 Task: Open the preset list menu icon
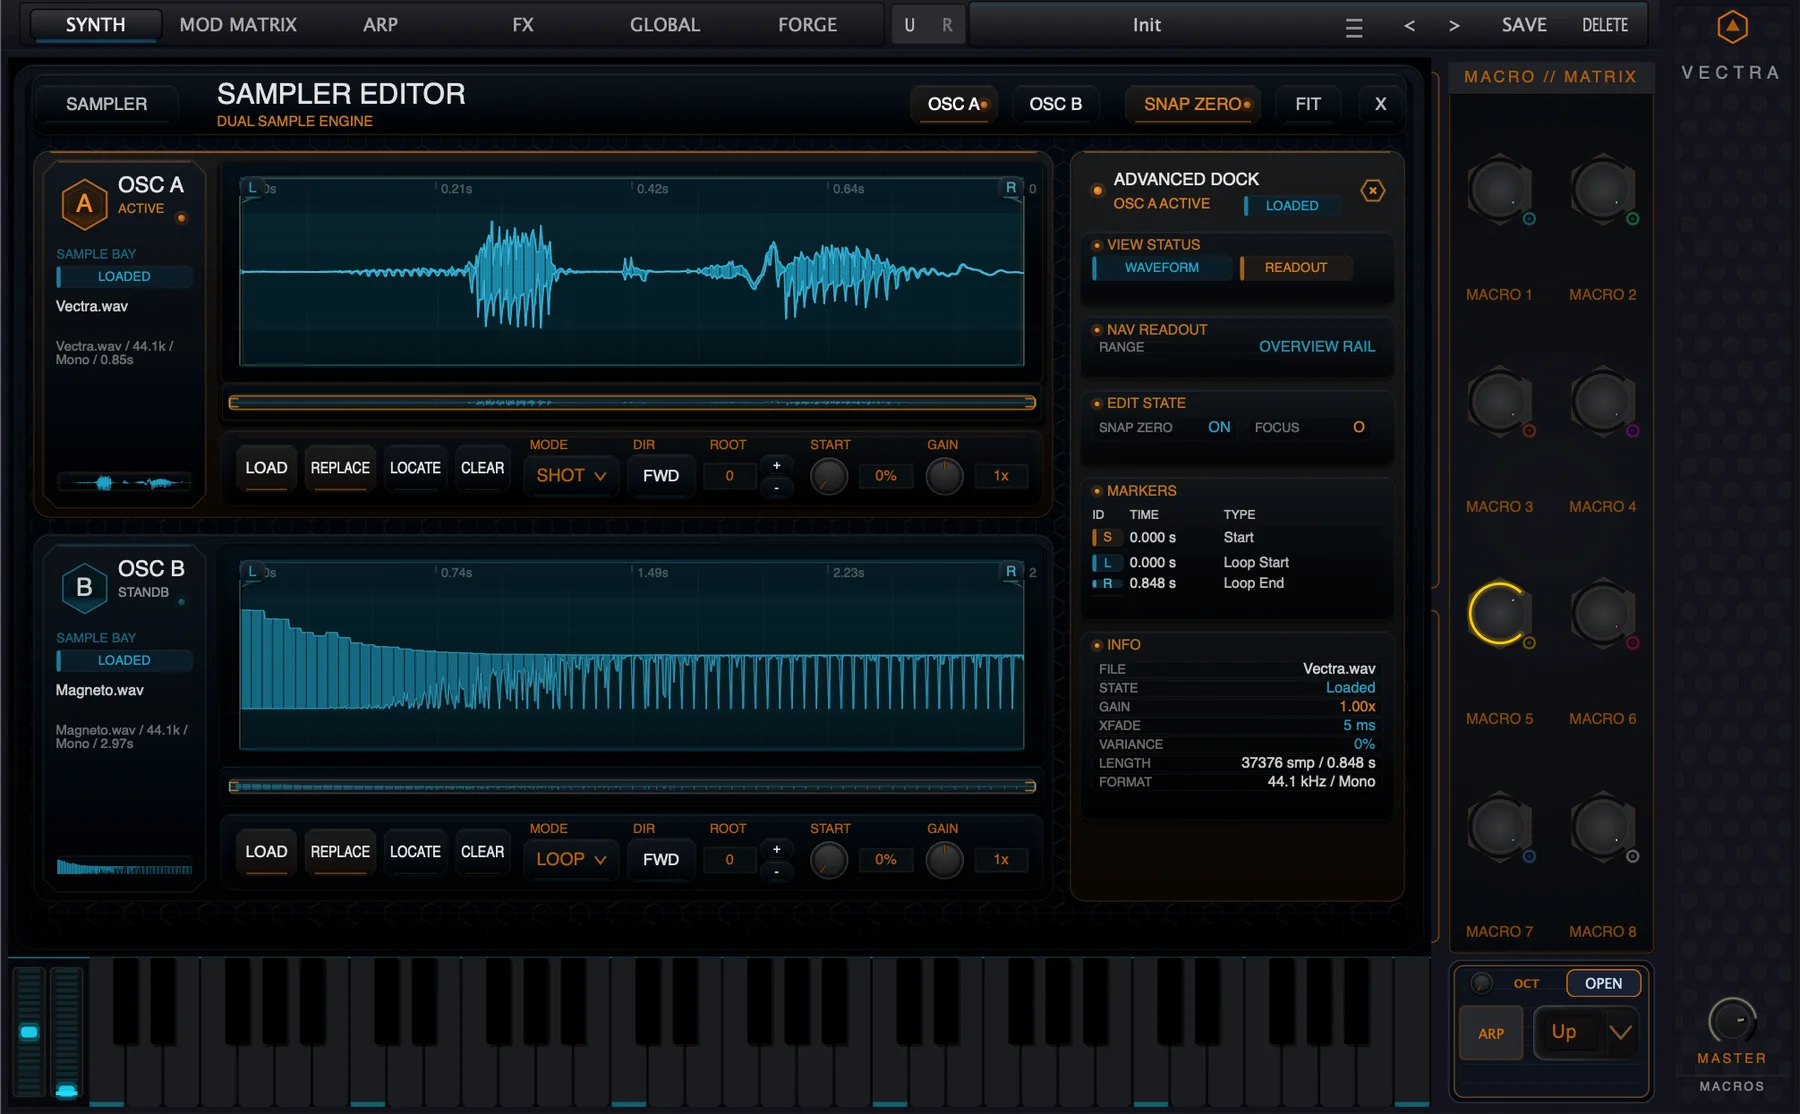tap(1354, 27)
